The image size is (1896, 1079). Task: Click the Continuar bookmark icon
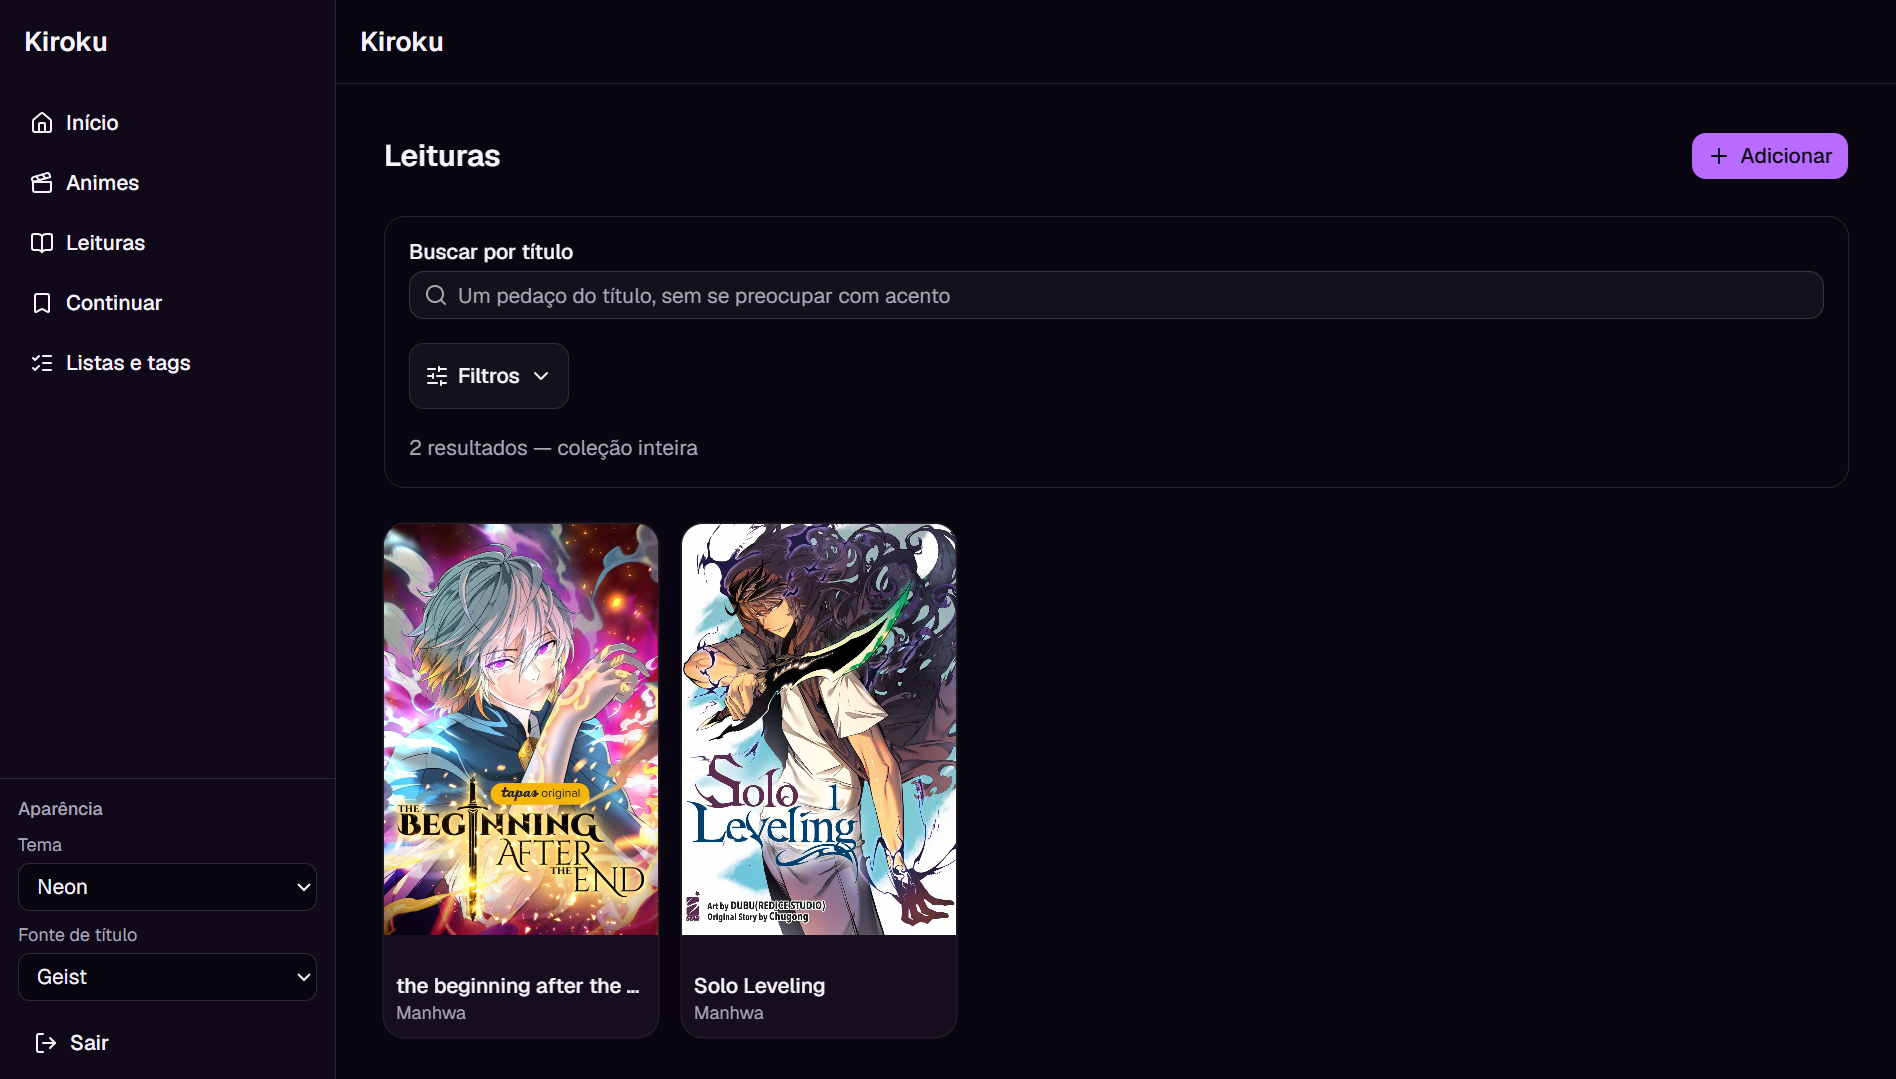(x=42, y=303)
